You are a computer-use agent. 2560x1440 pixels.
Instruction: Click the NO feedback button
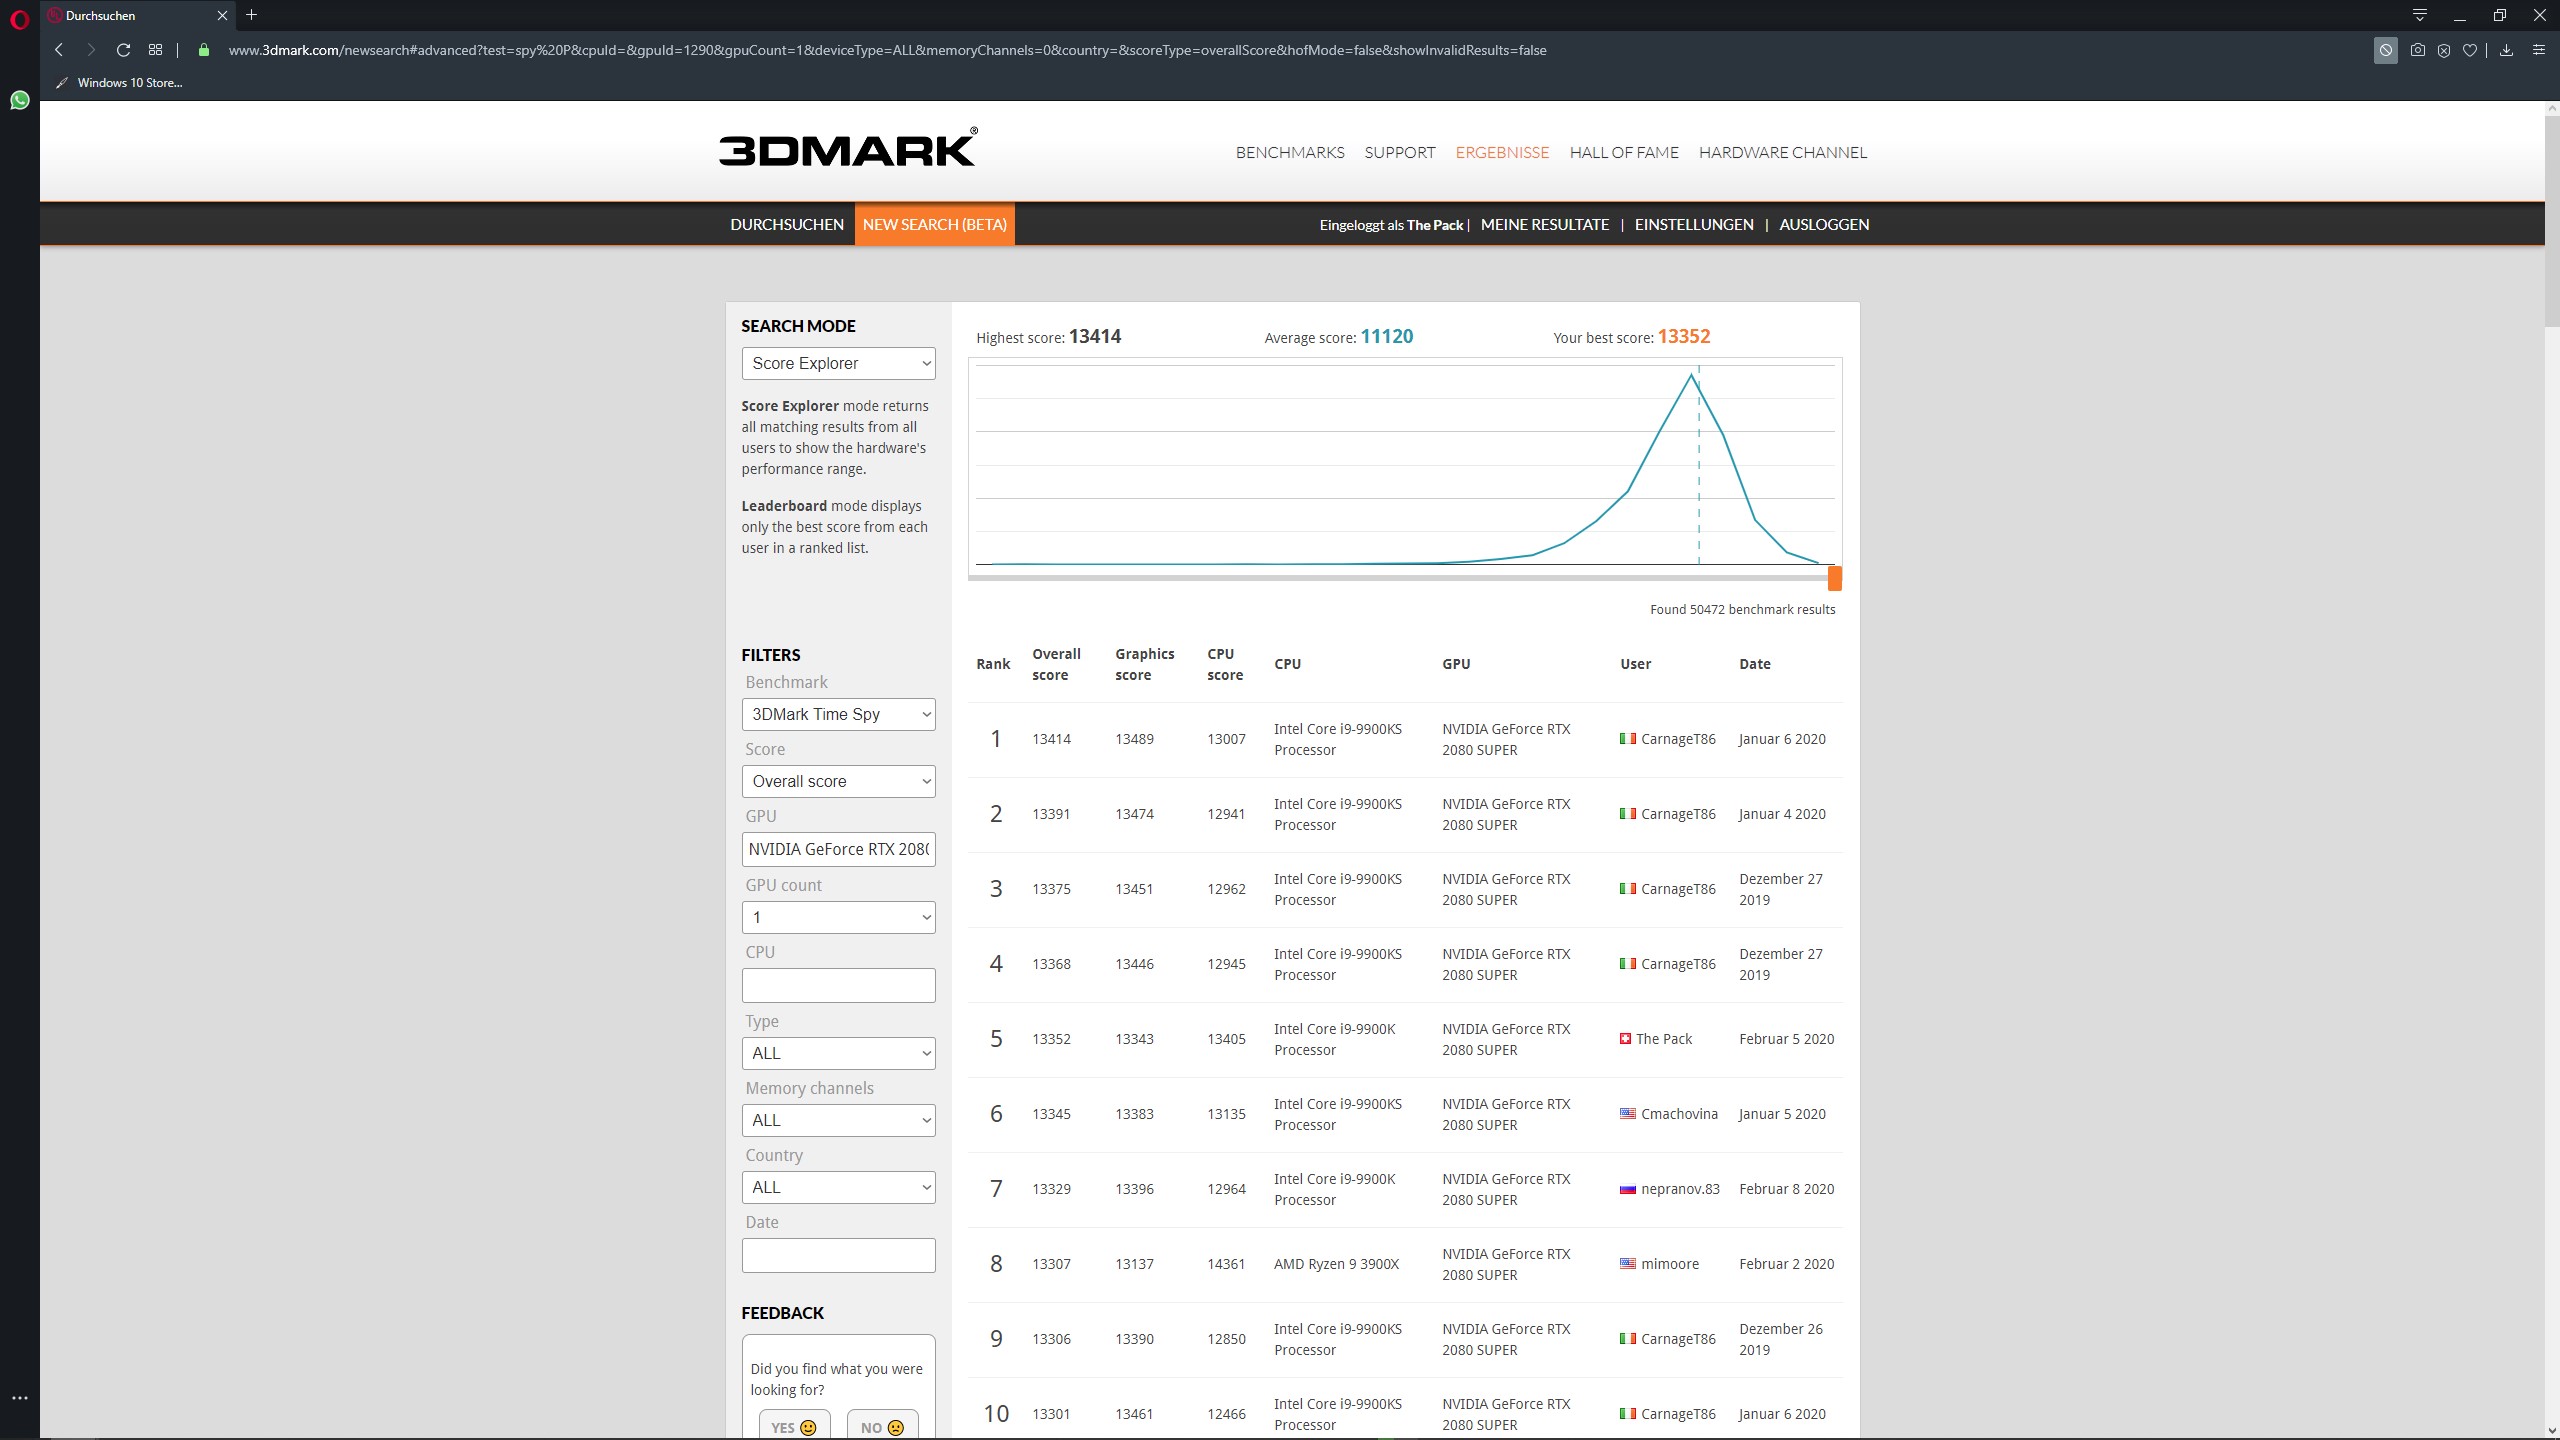pyautogui.click(x=882, y=1427)
